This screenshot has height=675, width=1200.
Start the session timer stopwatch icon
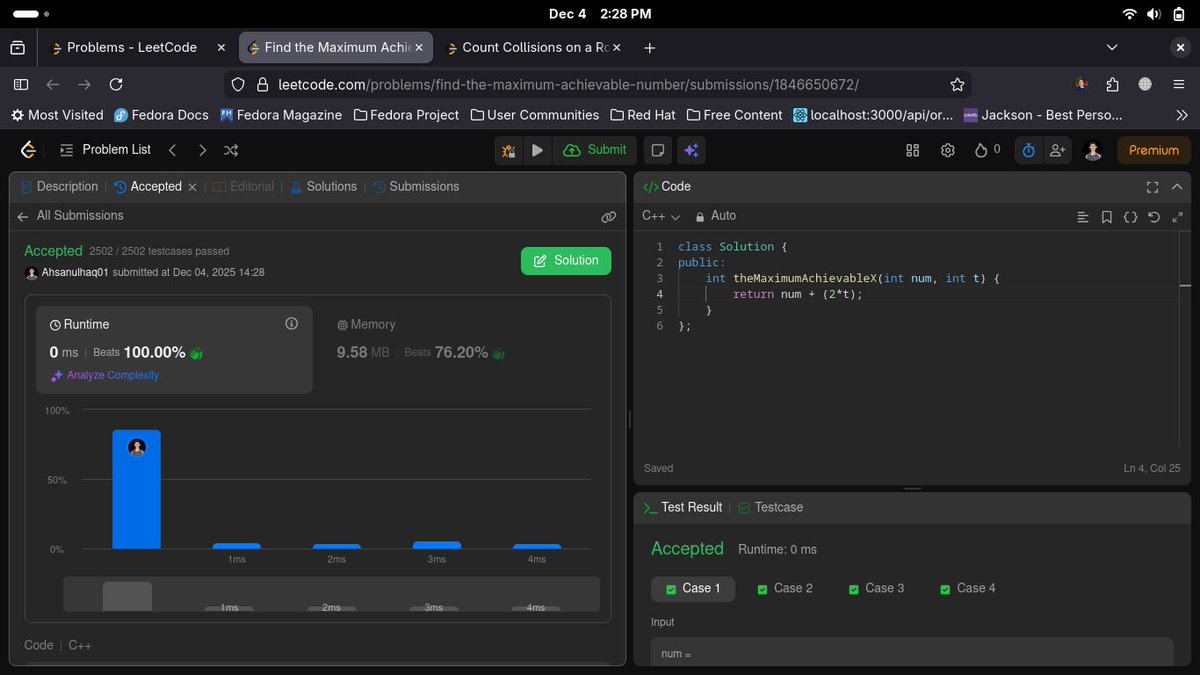[x=1028, y=150]
